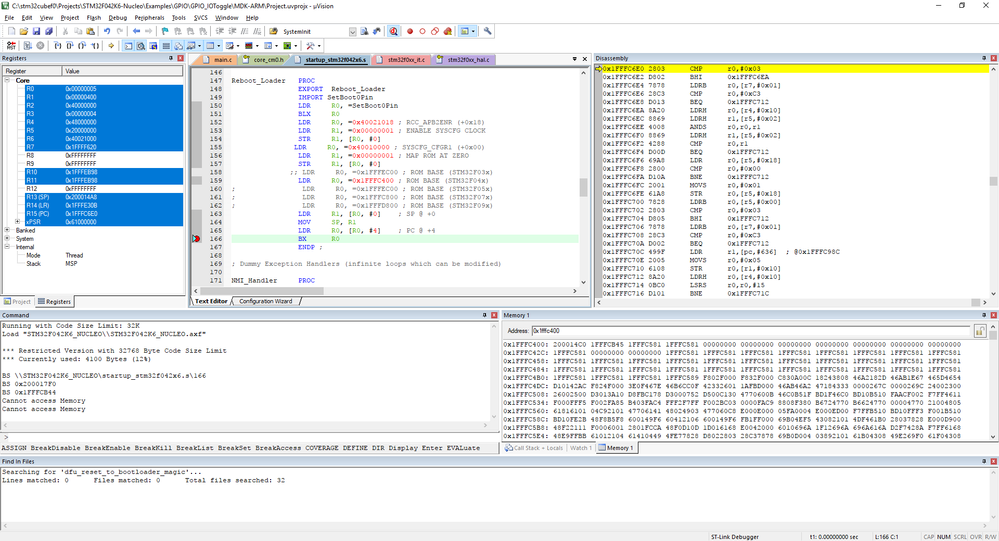The image size is (999, 541).
Task: Switch to the main.c editor tab
Action: point(219,59)
